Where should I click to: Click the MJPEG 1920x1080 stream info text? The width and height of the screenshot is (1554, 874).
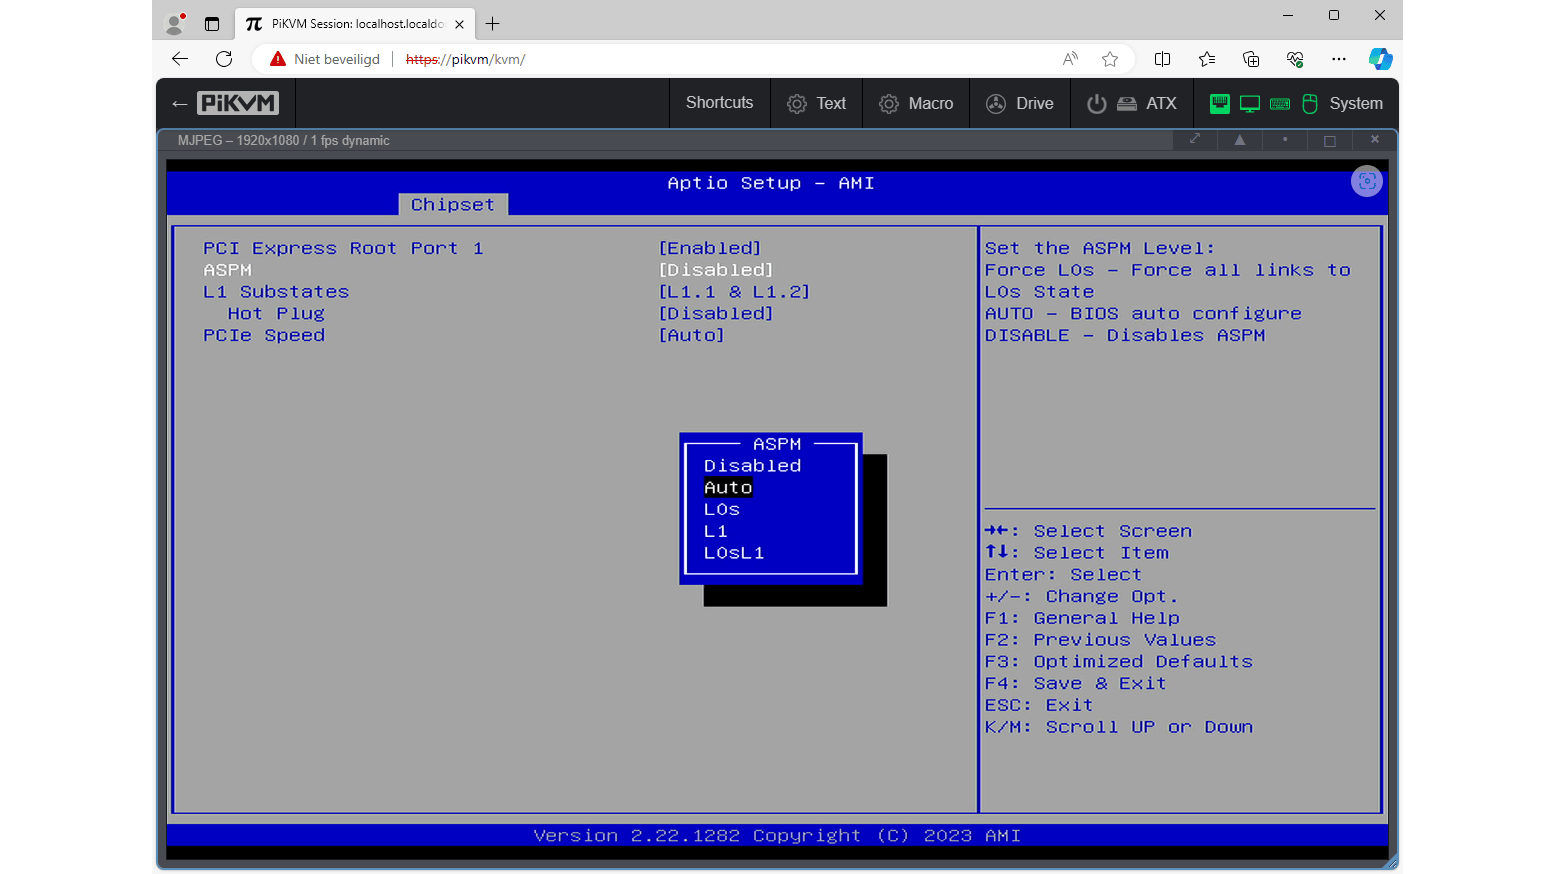pos(284,140)
